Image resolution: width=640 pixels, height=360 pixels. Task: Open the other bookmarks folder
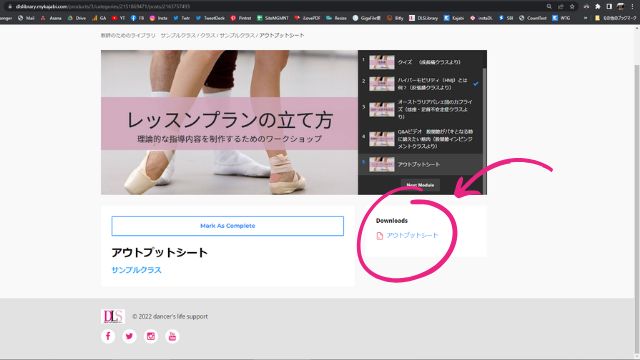tap(616, 18)
